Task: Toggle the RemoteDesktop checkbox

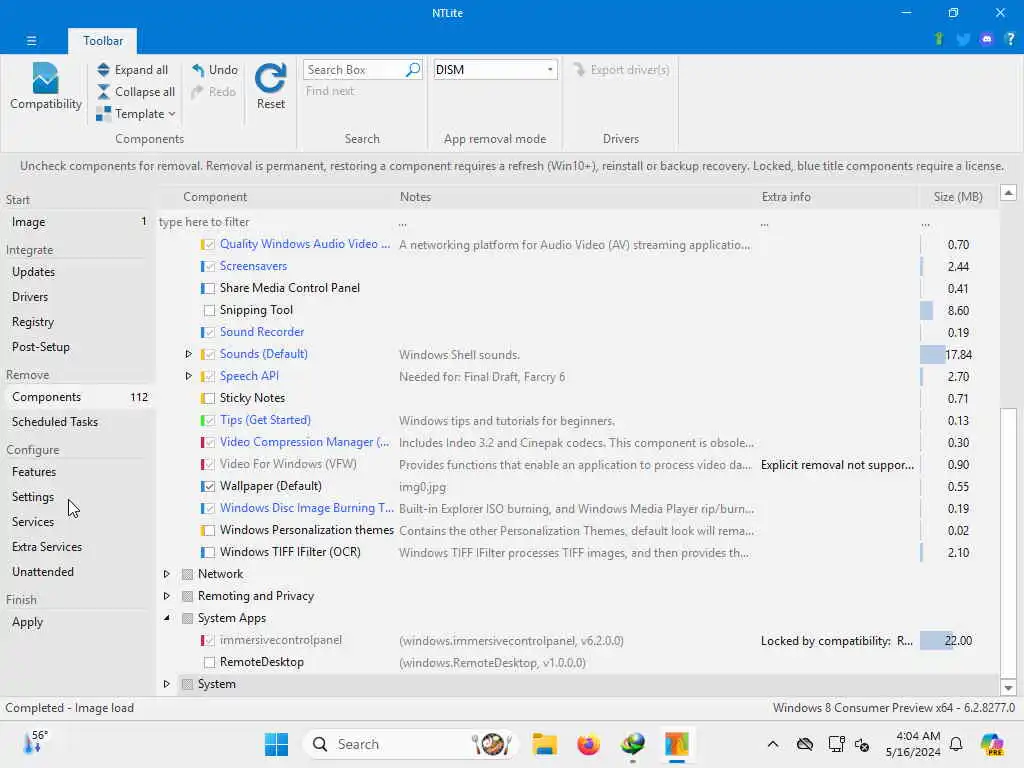Action: click(209, 662)
